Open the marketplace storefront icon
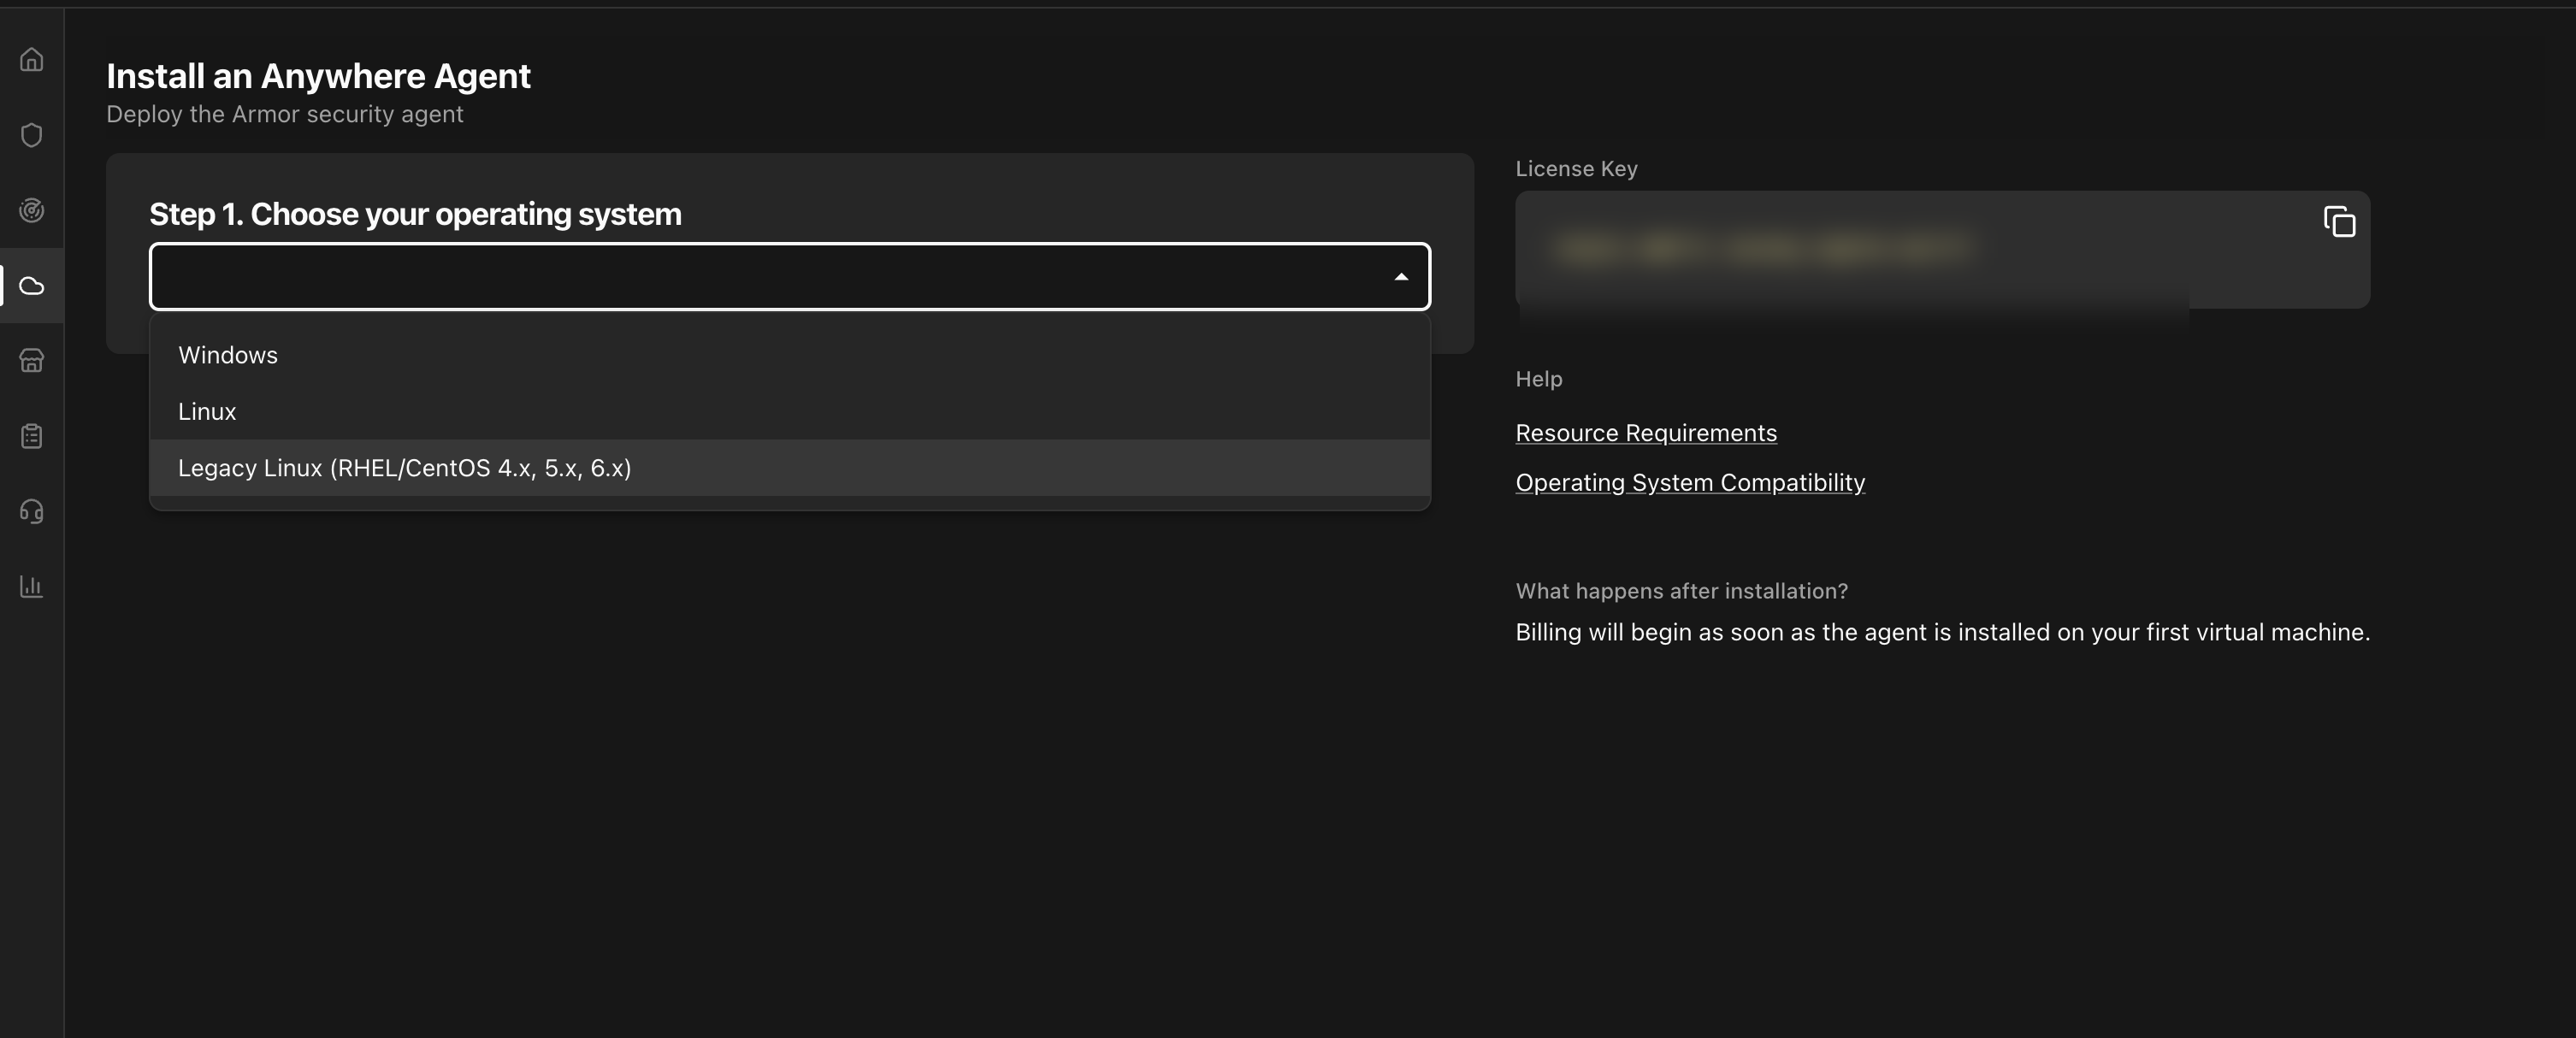This screenshot has width=2576, height=1038. (x=32, y=361)
